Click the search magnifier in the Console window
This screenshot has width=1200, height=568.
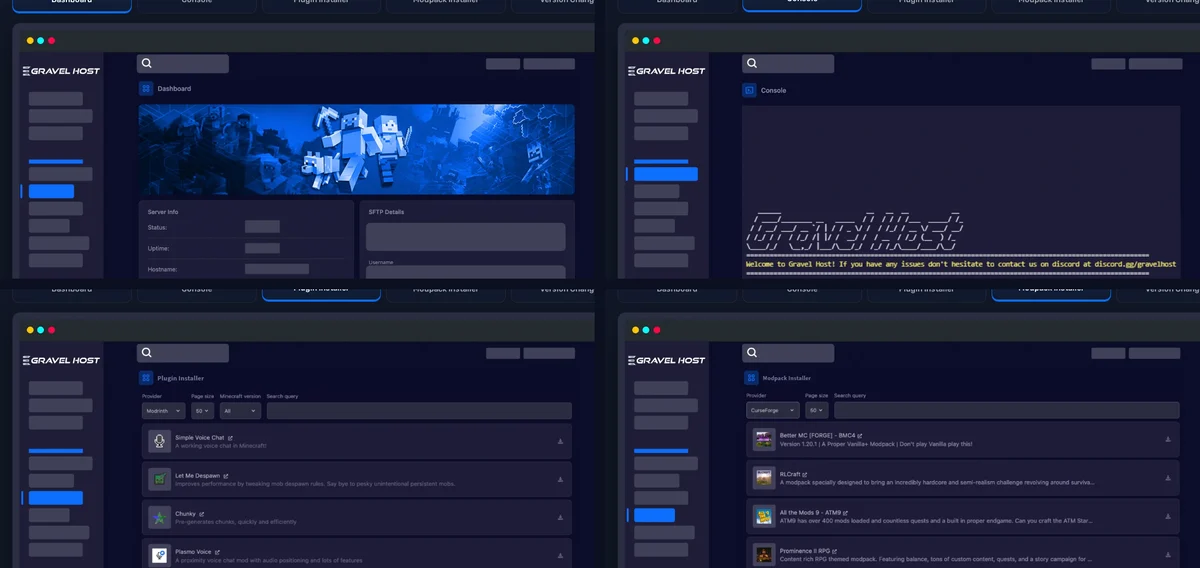(x=752, y=63)
